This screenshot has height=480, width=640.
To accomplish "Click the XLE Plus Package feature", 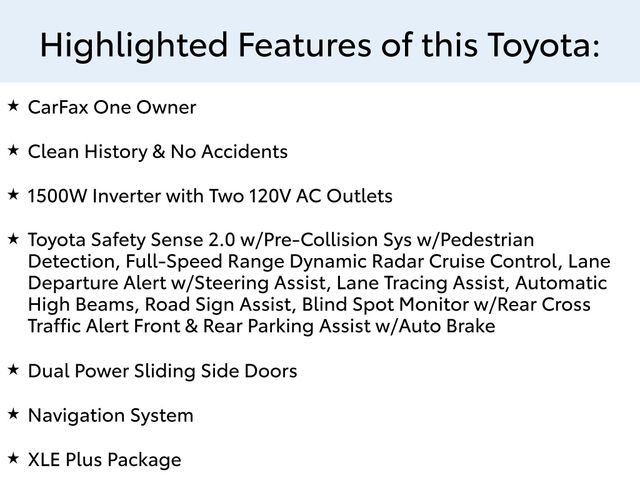I will [x=104, y=460].
